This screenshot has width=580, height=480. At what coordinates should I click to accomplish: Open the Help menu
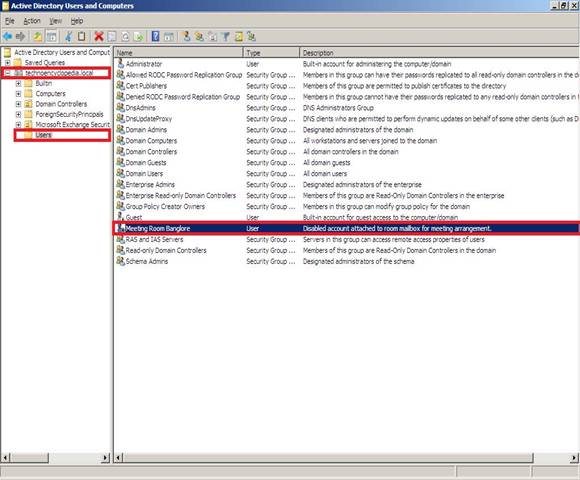coord(77,21)
